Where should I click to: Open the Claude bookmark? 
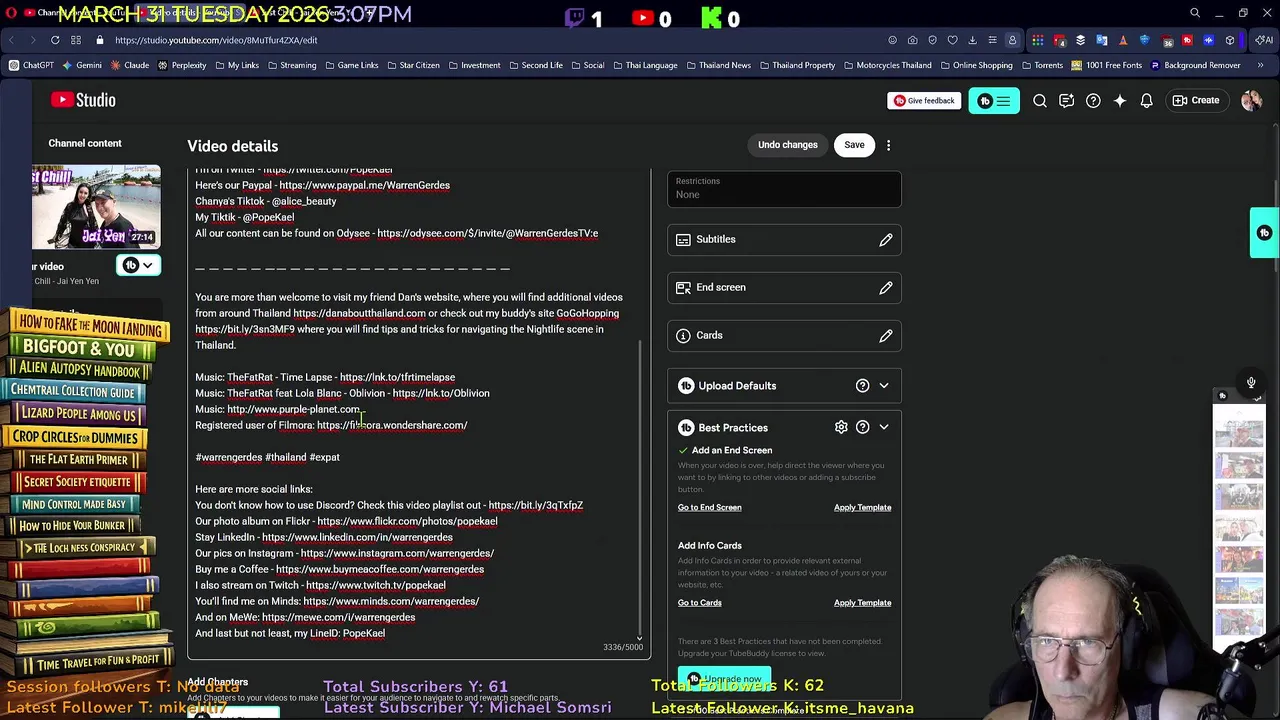pos(130,66)
